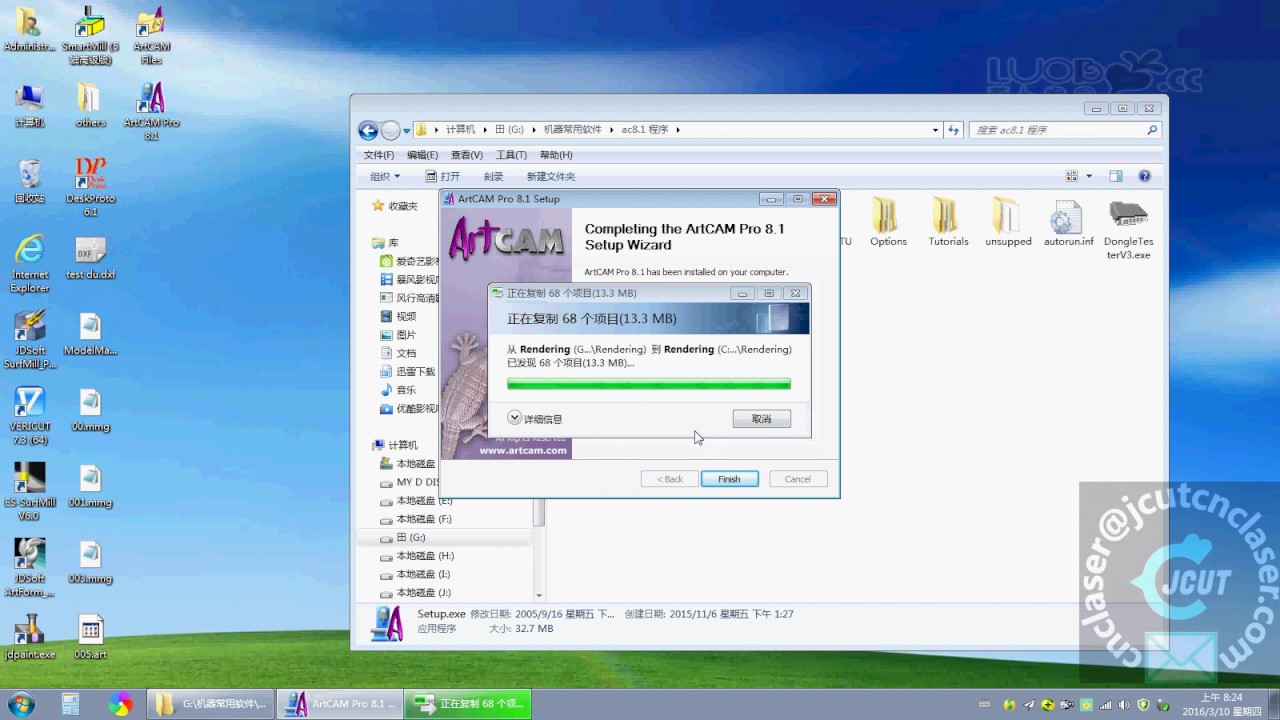Click the Burn toolbar button

coord(493,176)
